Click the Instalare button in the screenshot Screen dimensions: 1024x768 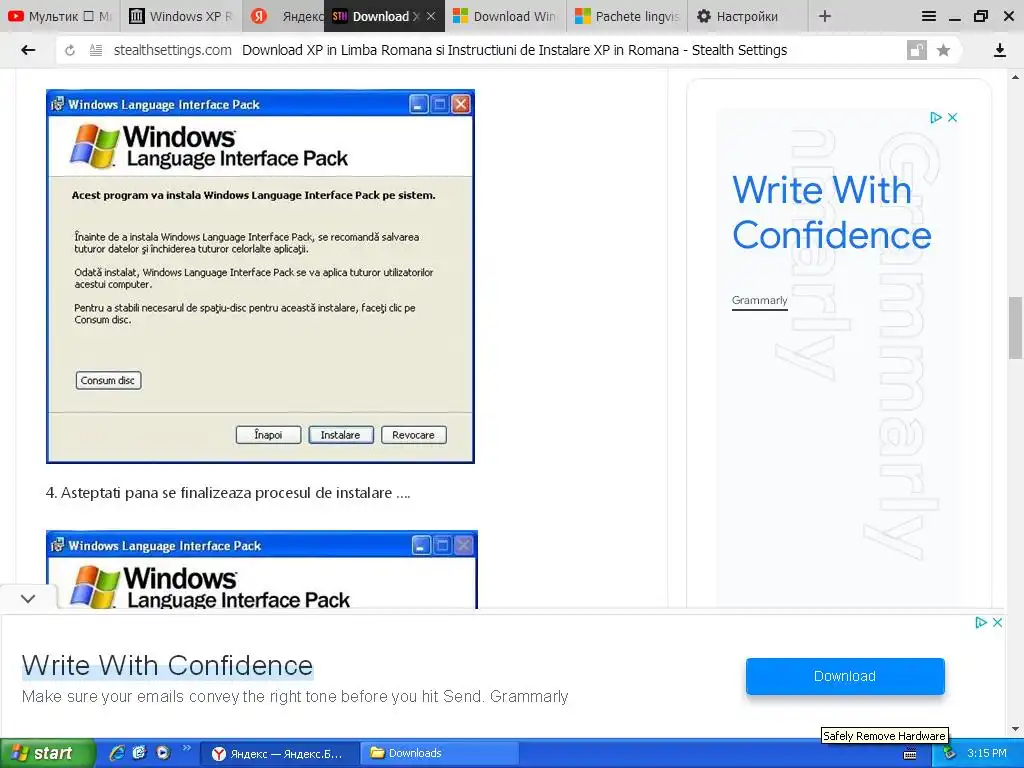[340, 435]
